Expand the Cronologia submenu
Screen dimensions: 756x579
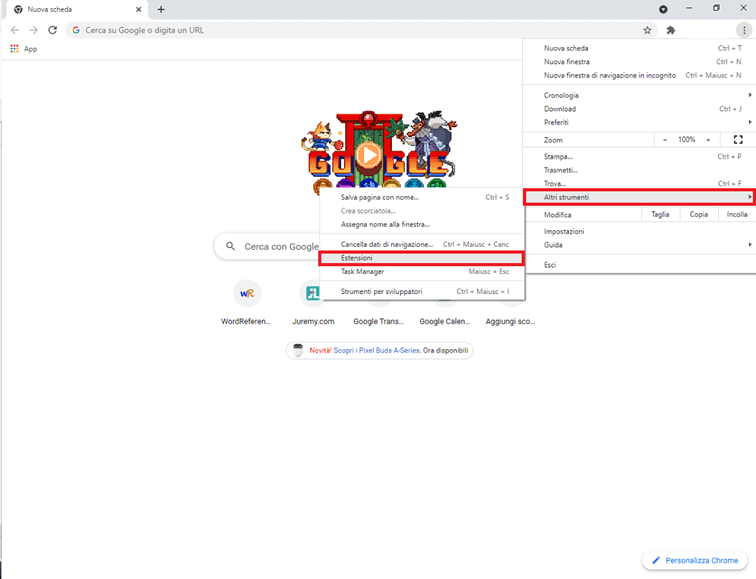click(x=640, y=95)
